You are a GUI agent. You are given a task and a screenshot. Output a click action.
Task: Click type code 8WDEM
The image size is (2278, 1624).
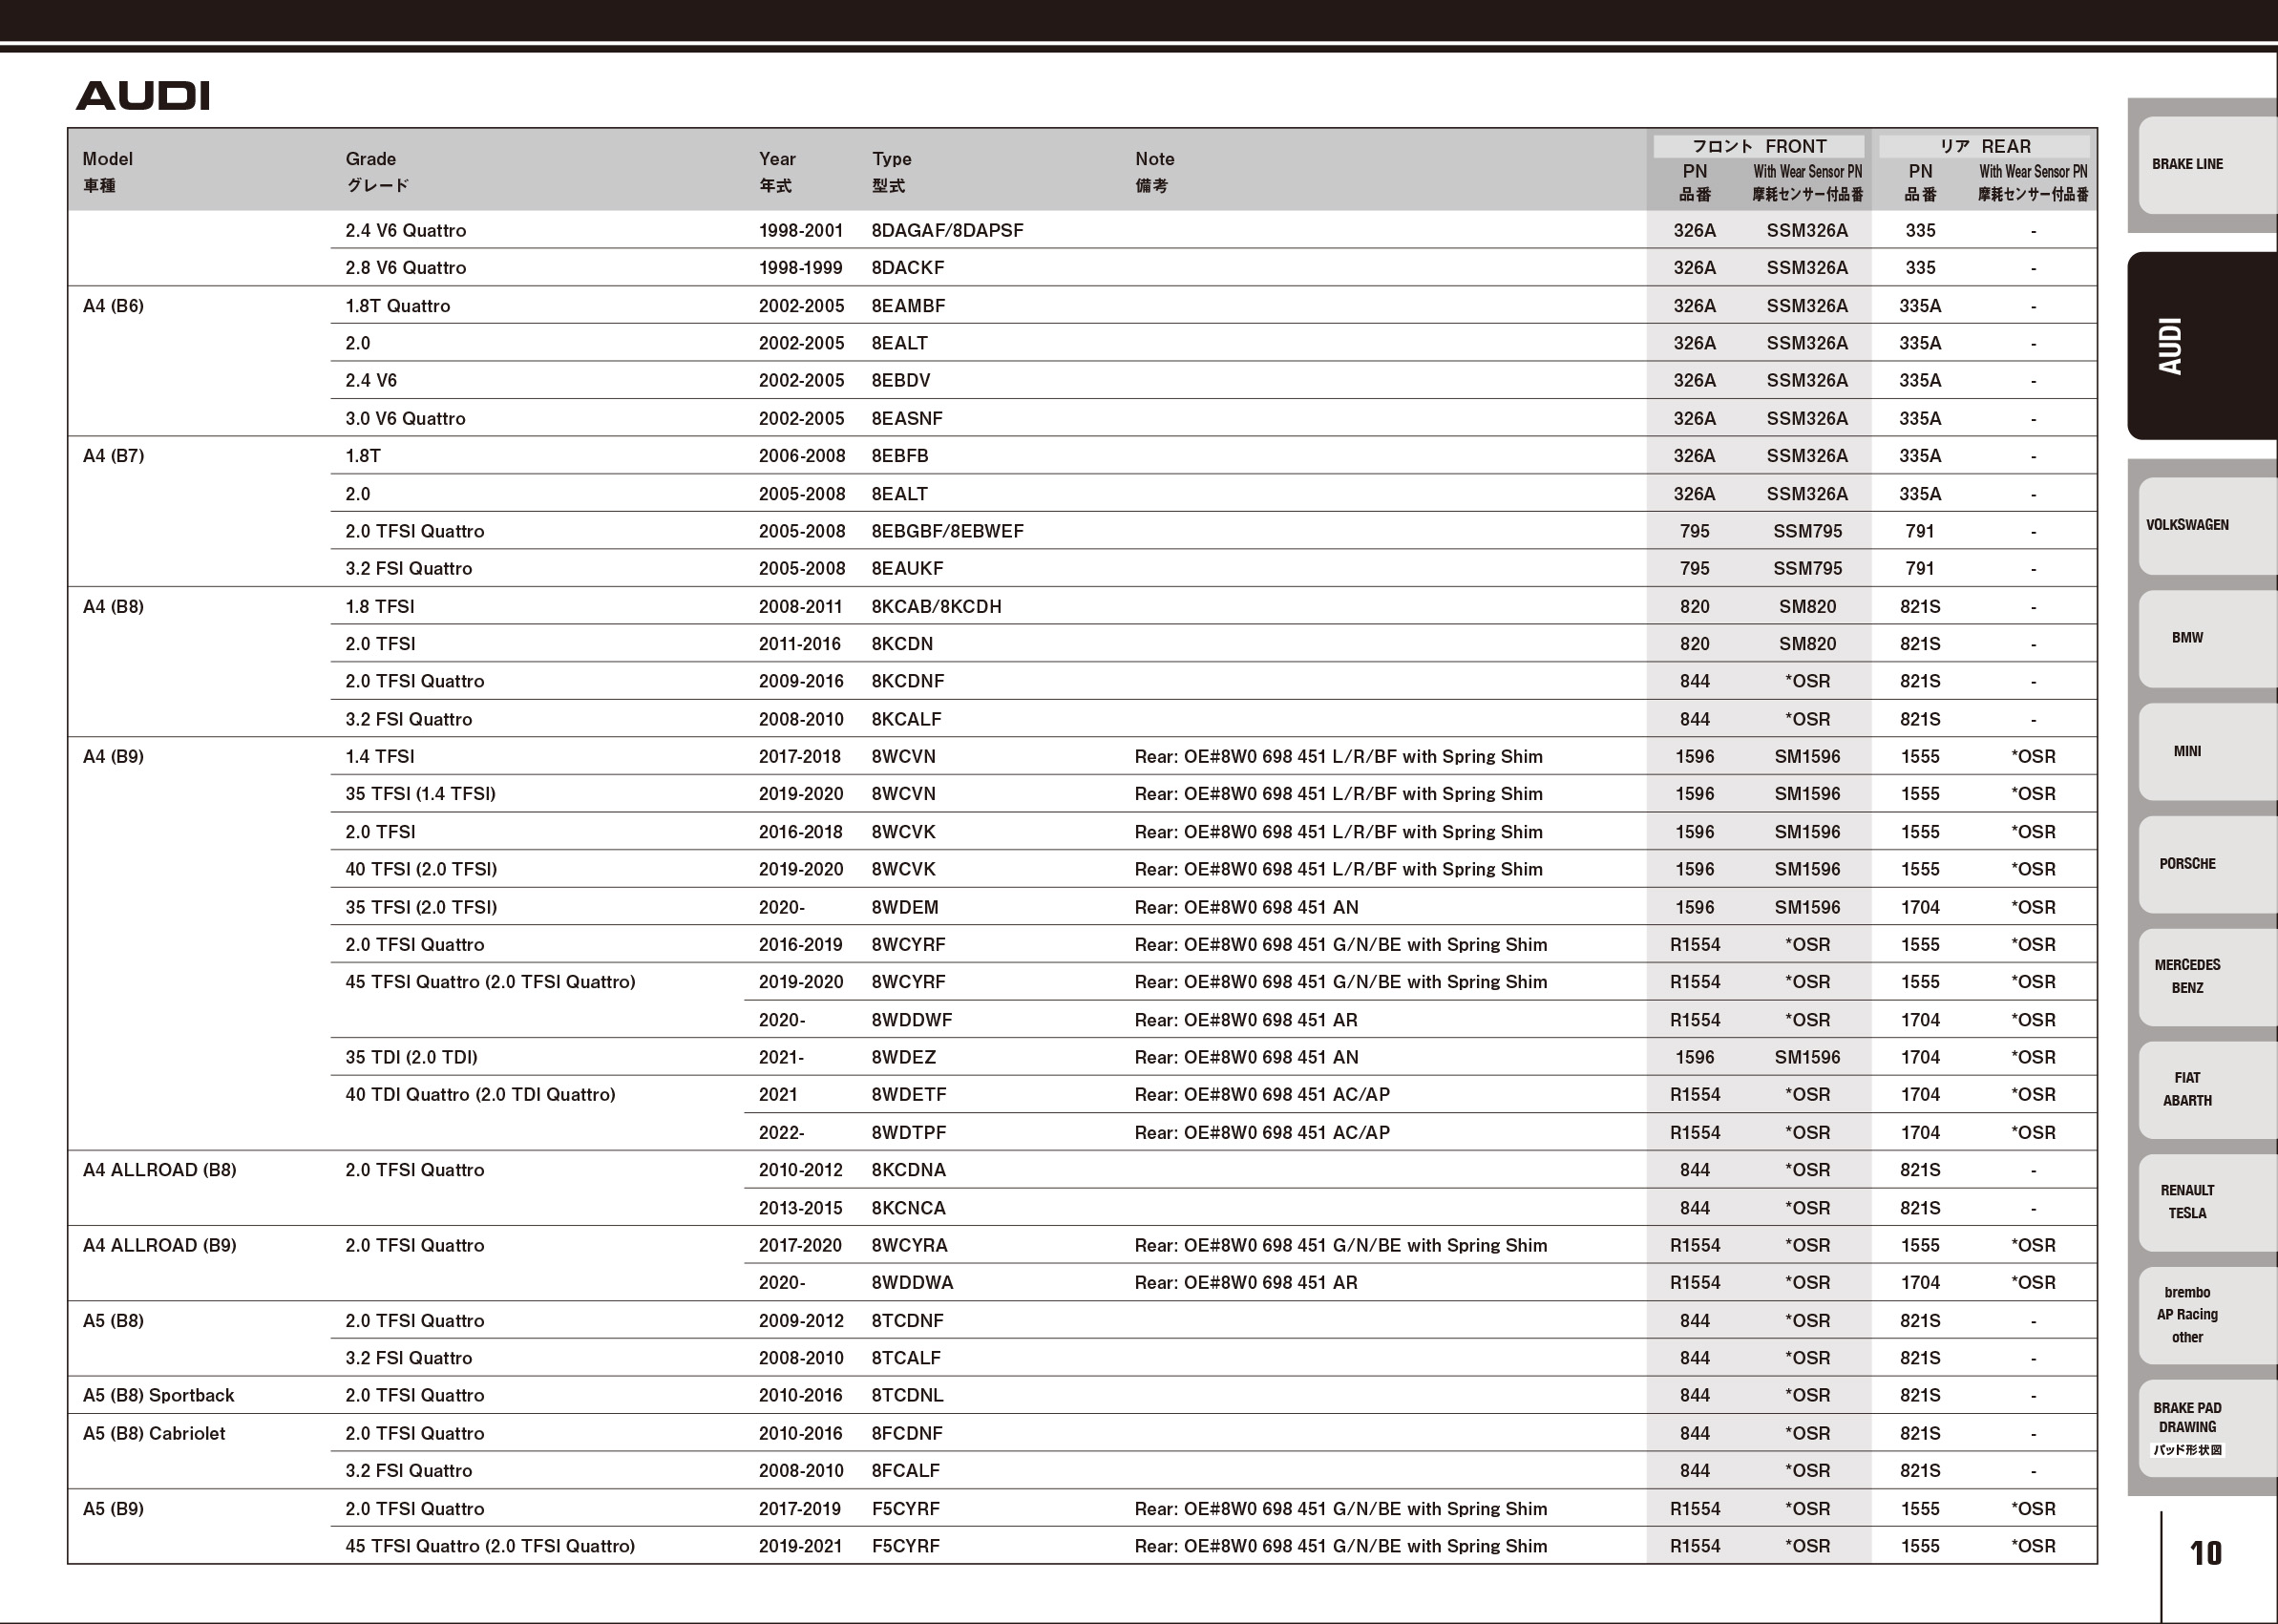pyautogui.click(x=905, y=907)
